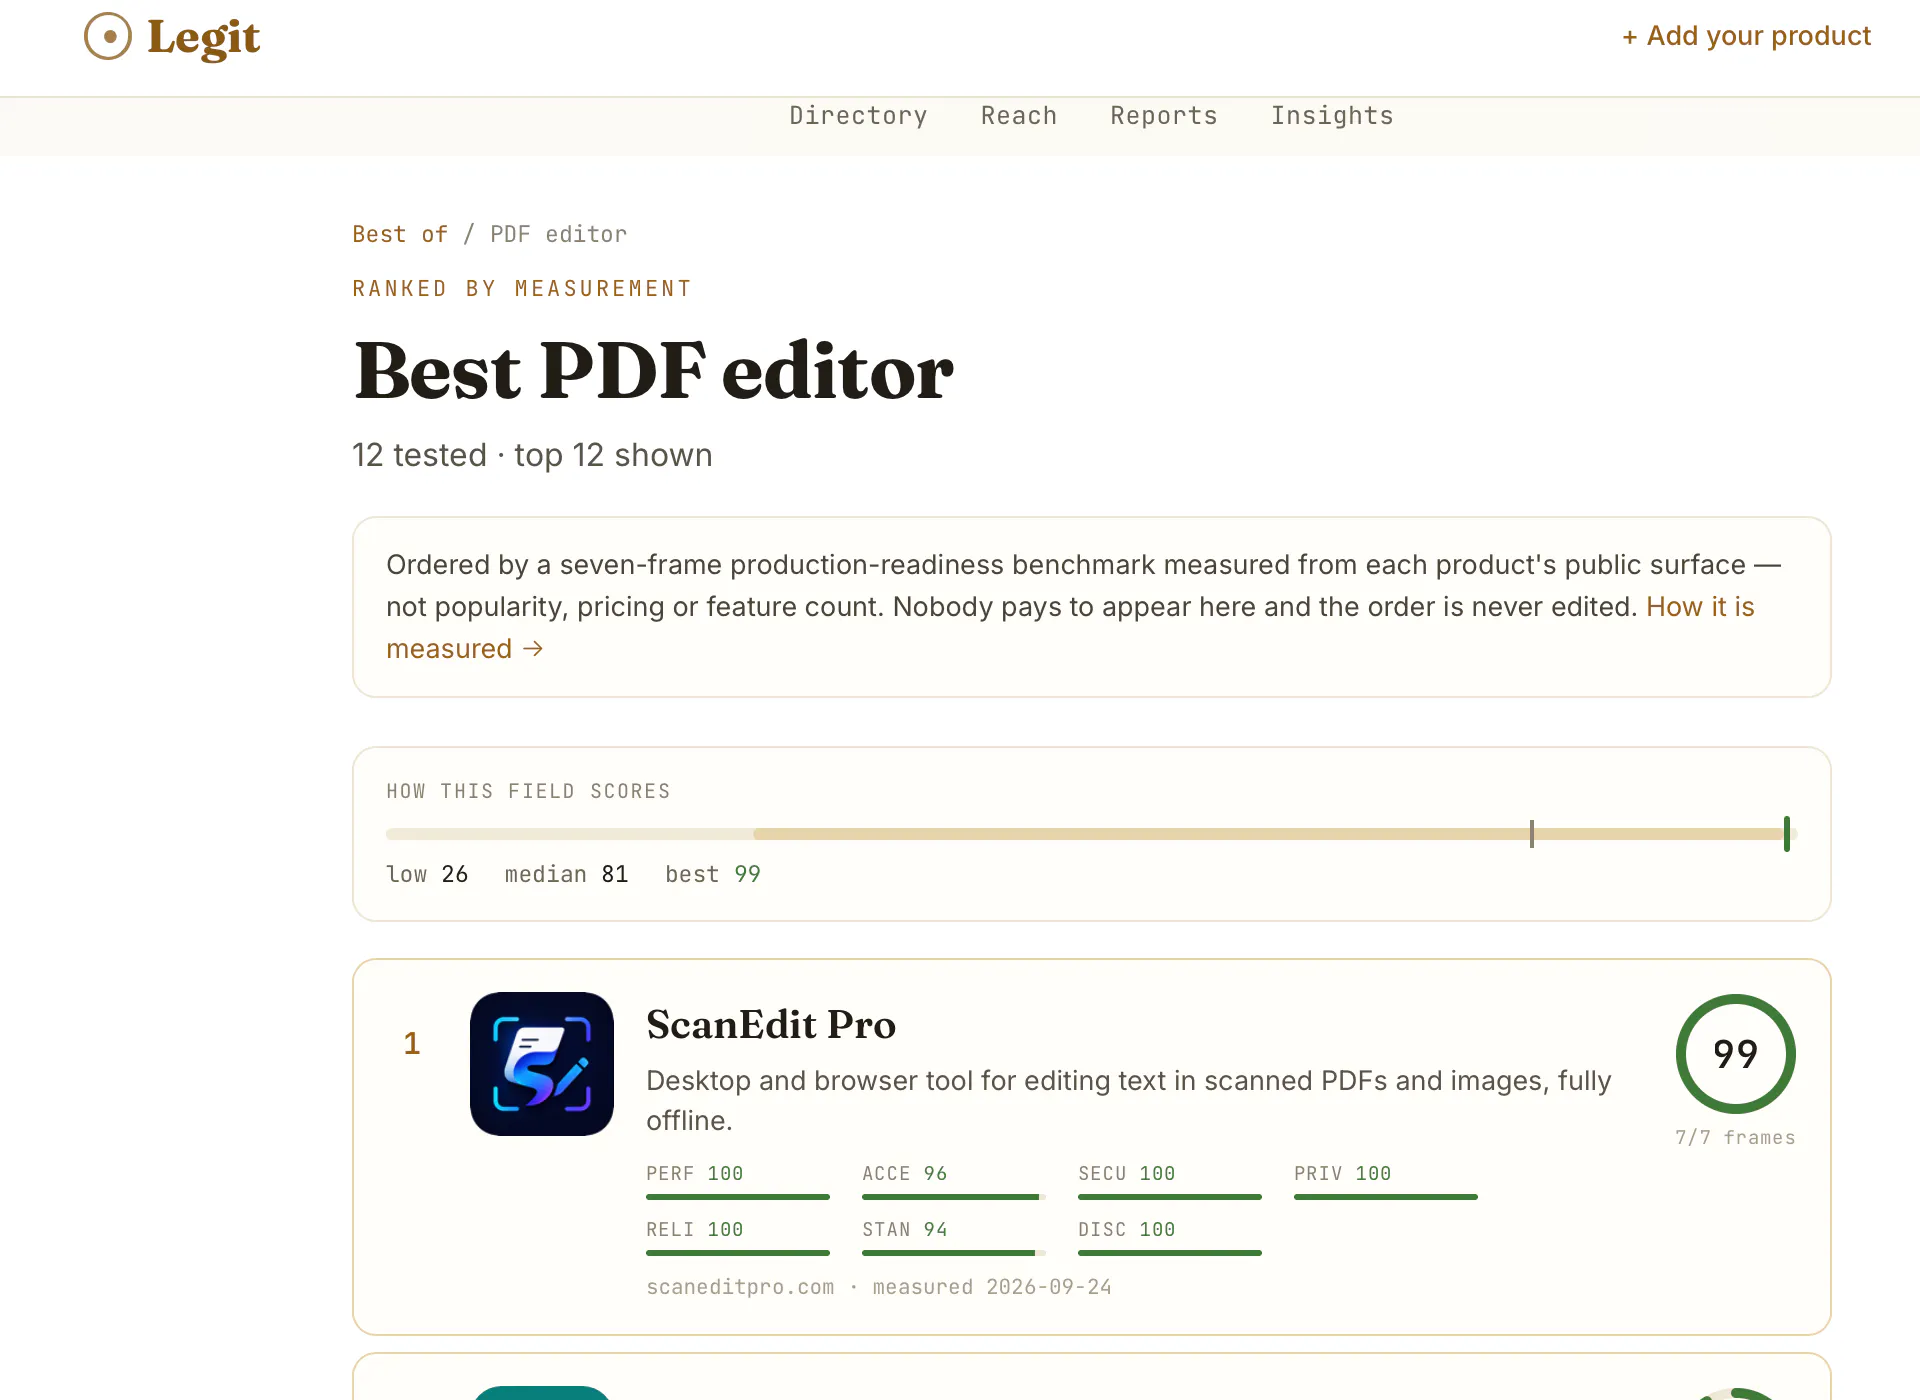Click the PERF 100 score metric
The width and height of the screenshot is (1920, 1400).
pyautogui.click(x=738, y=1182)
